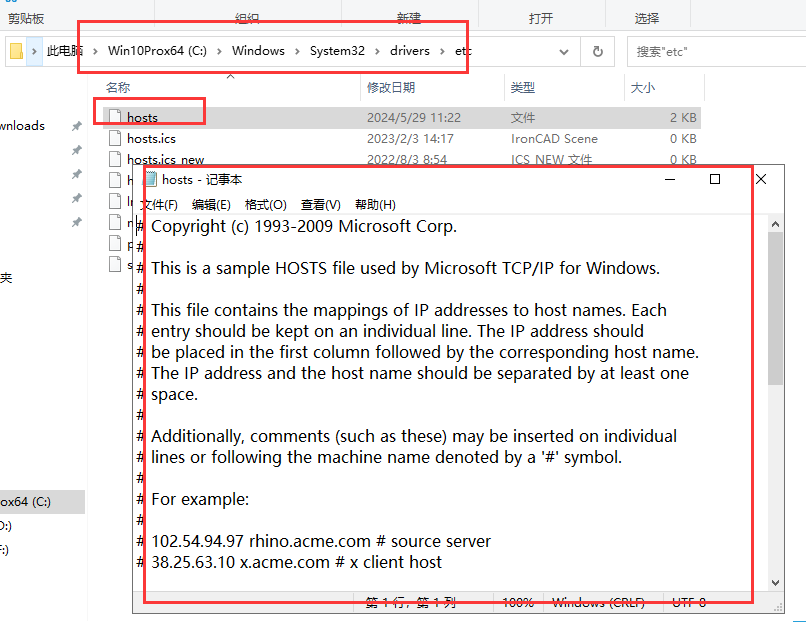
Task: Refresh the etc folder view
Action: (x=597, y=51)
